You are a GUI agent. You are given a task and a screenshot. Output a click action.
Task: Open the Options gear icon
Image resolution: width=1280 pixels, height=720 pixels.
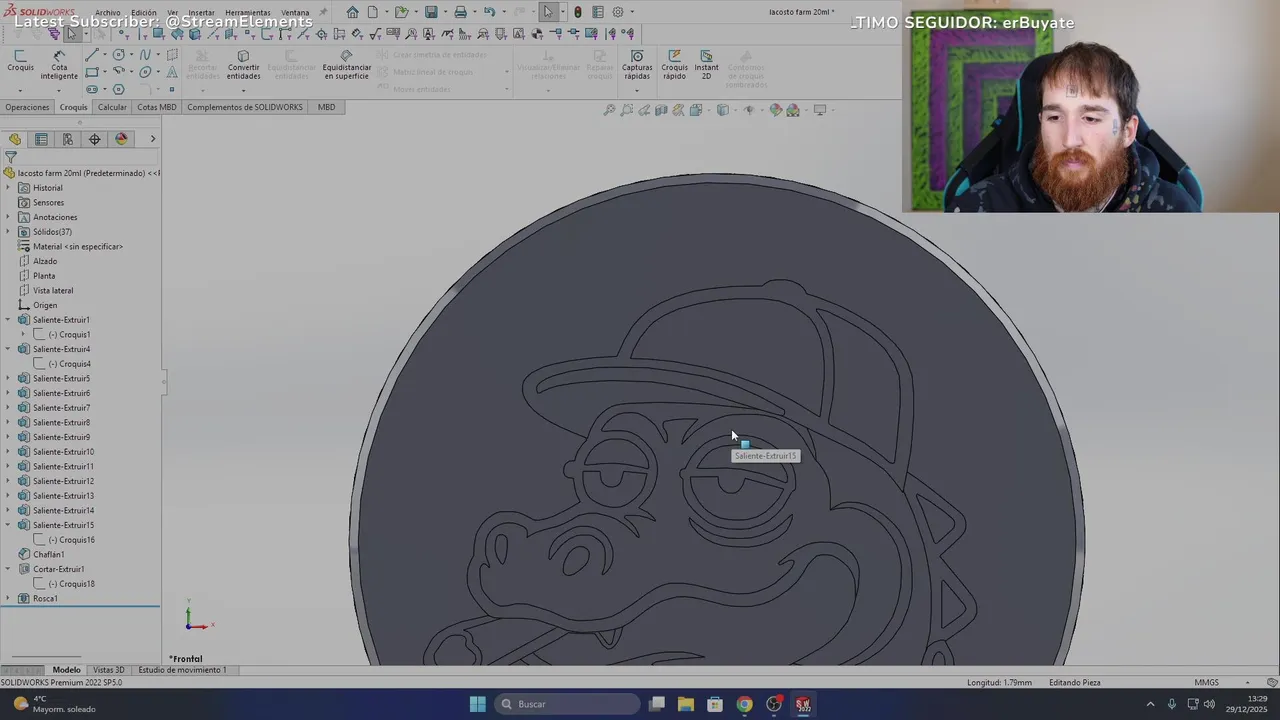618,12
